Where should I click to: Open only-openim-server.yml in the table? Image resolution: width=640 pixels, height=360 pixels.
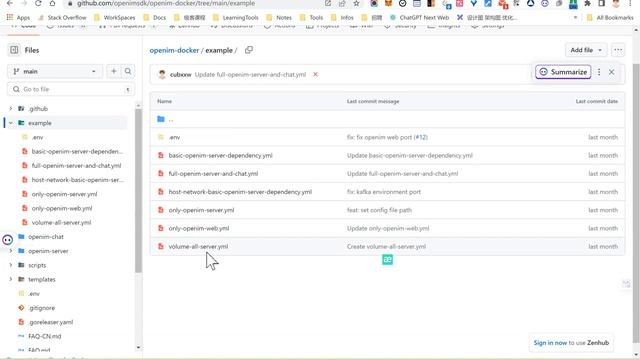[201, 210]
